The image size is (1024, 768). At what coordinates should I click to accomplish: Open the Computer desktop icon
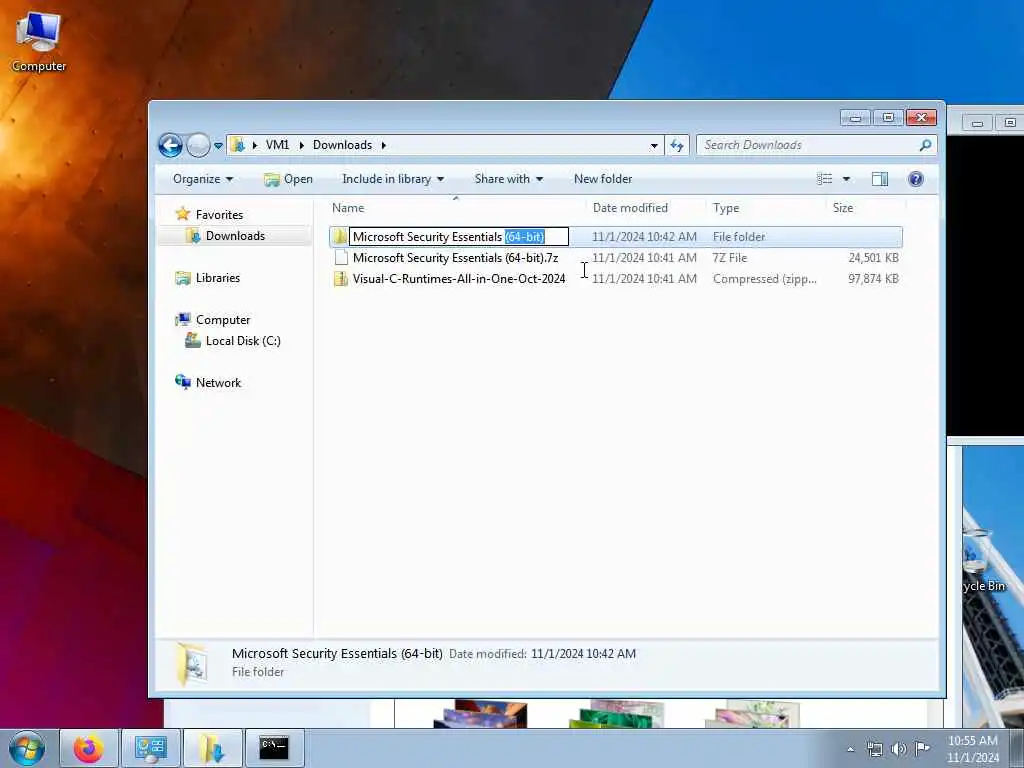(39, 42)
